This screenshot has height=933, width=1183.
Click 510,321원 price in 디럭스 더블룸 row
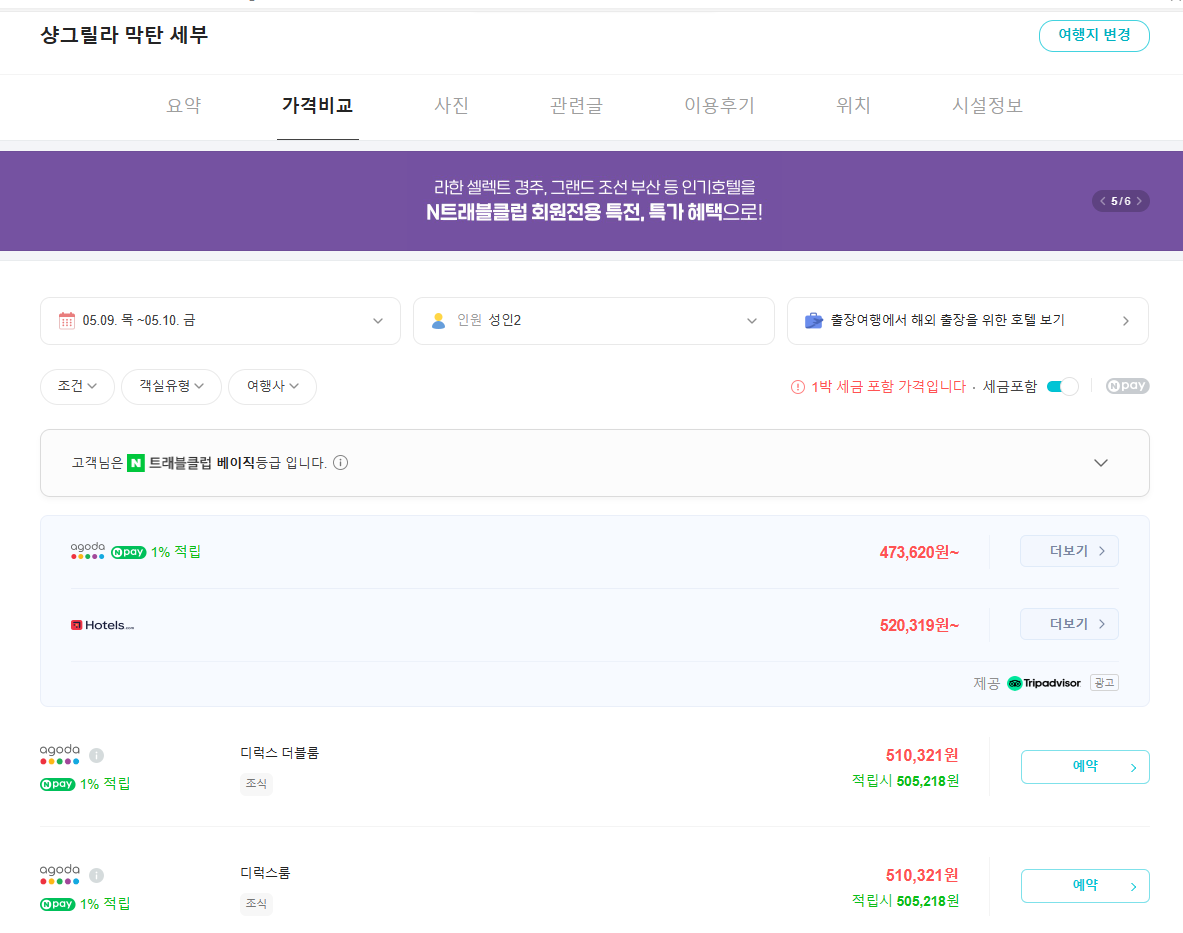coord(922,755)
